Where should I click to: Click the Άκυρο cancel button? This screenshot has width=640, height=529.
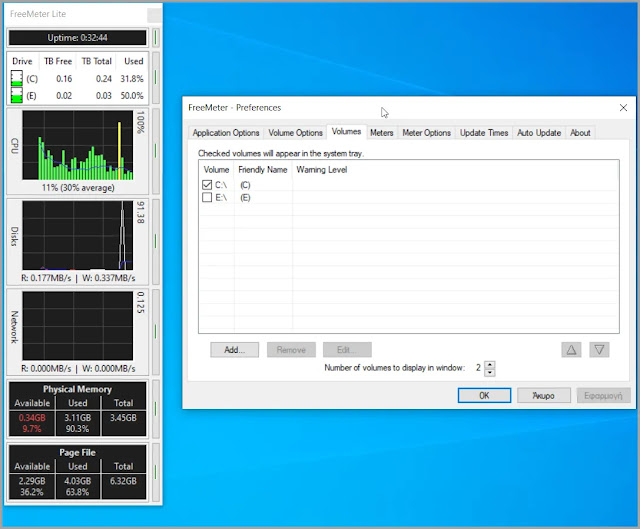click(x=543, y=396)
